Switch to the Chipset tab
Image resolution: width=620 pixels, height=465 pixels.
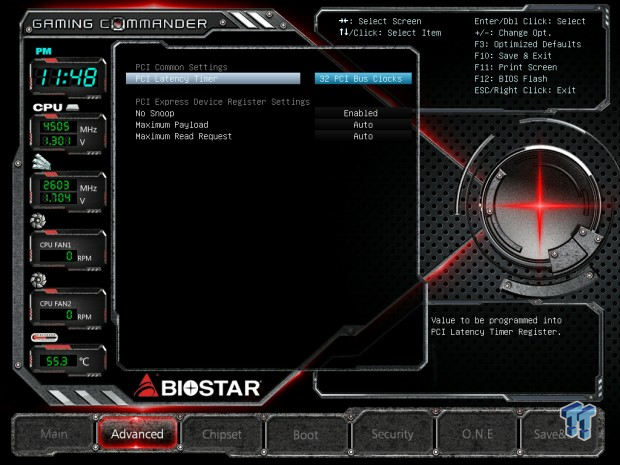[221, 435]
